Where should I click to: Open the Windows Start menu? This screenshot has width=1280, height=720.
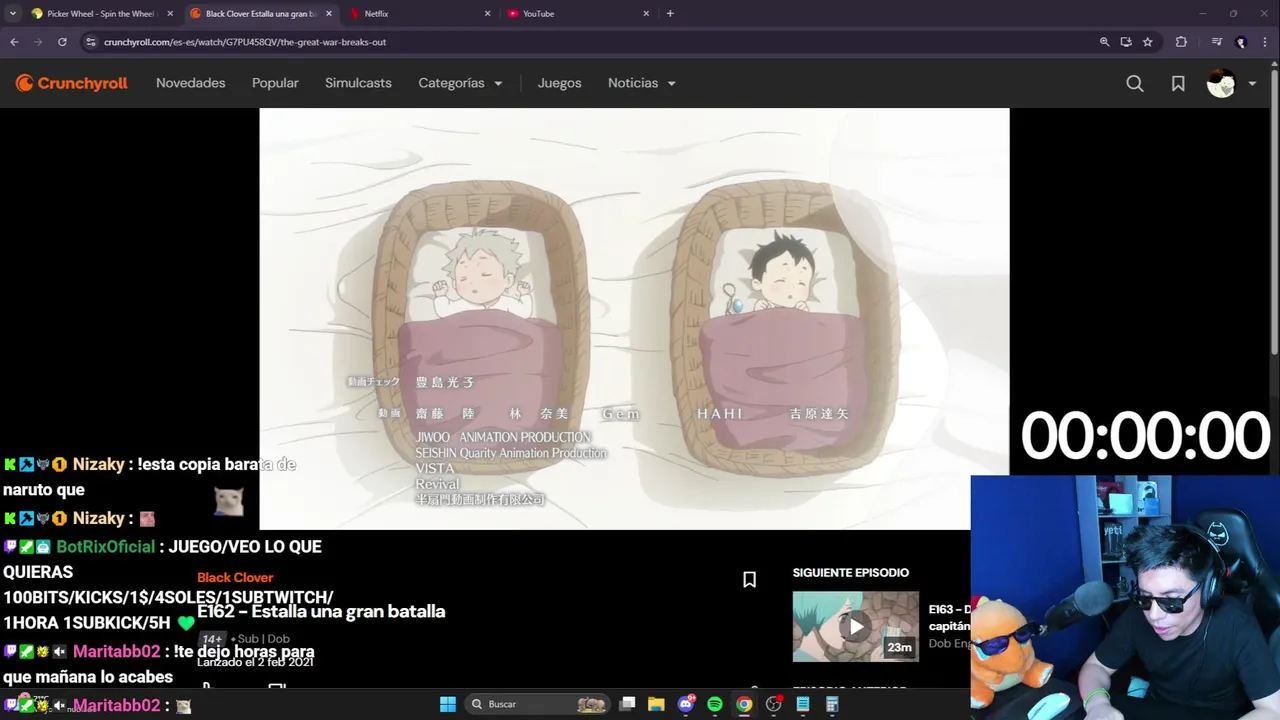pos(447,704)
